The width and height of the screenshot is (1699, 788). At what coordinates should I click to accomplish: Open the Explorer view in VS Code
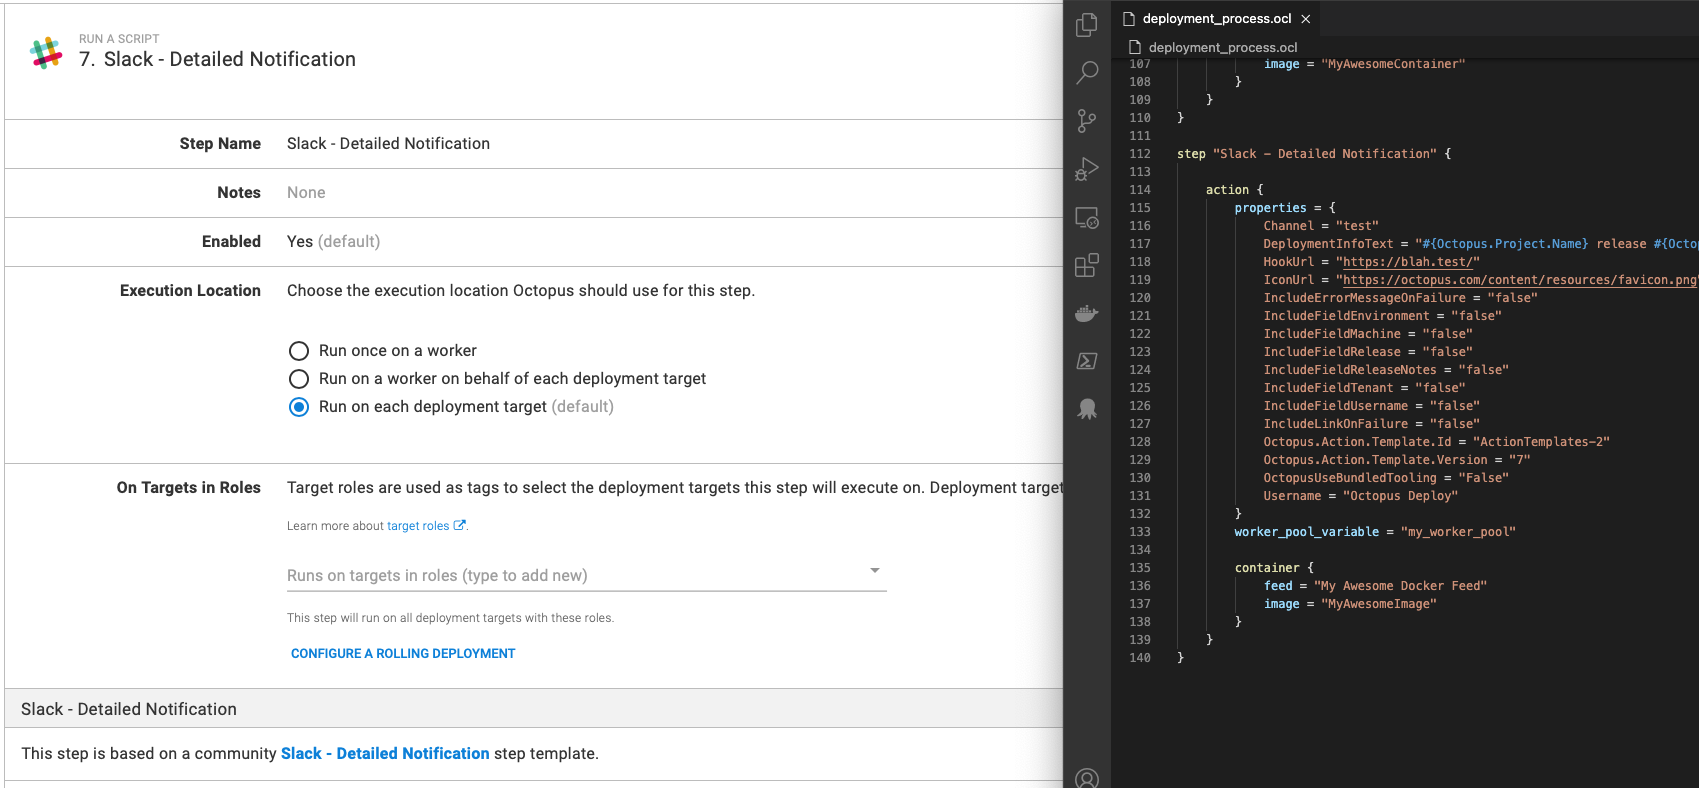click(x=1087, y=25)
